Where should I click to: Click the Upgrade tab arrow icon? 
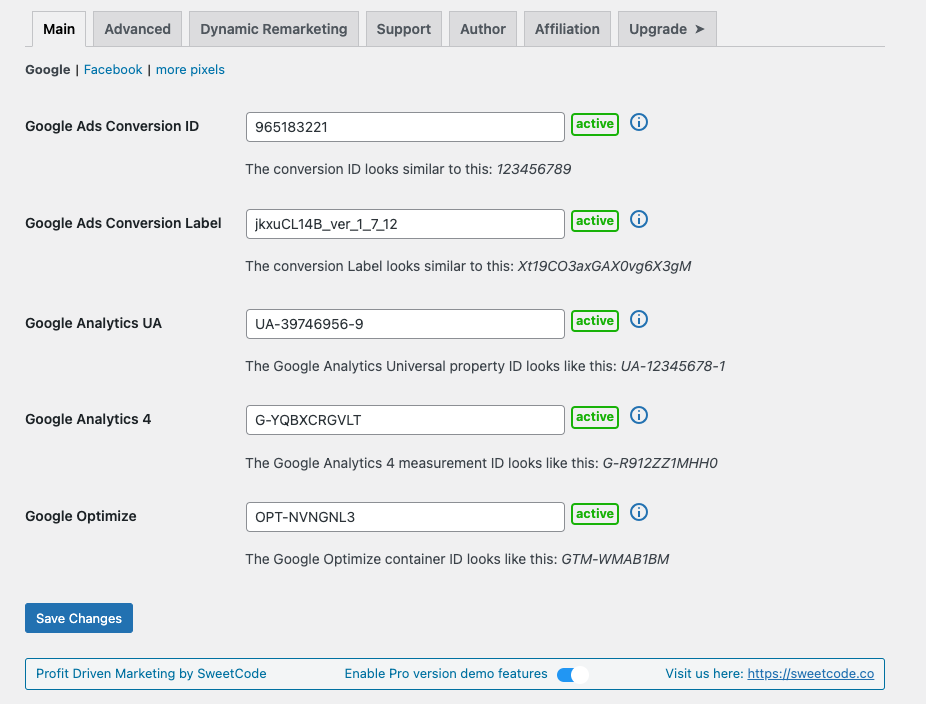(700, 29)
